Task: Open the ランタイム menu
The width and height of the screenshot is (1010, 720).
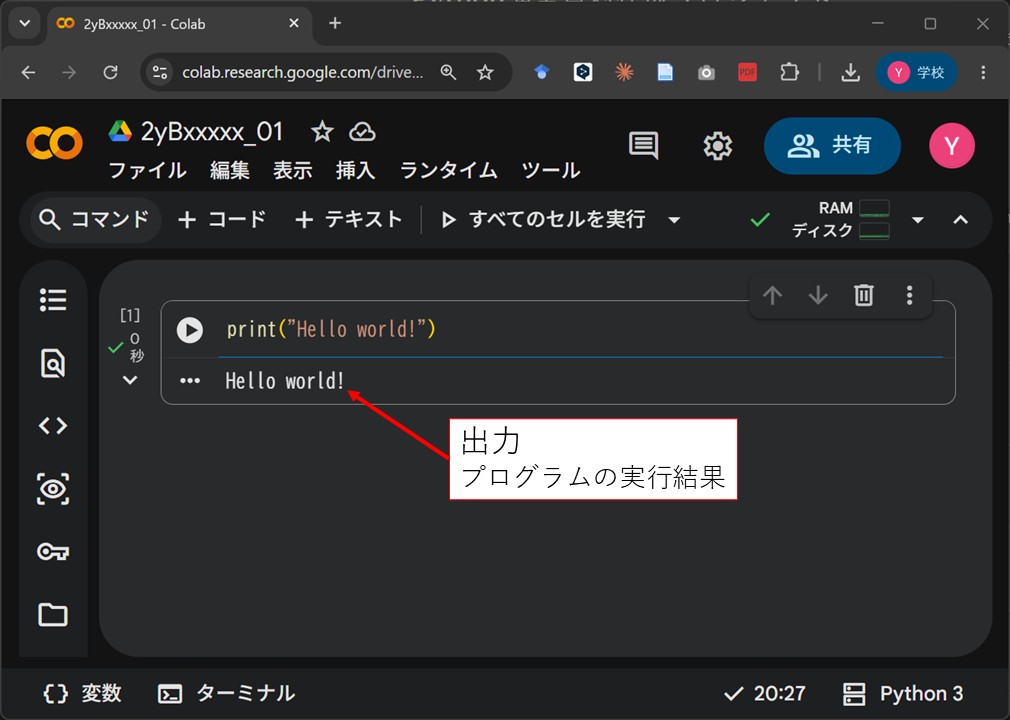Action: (448, 171)
